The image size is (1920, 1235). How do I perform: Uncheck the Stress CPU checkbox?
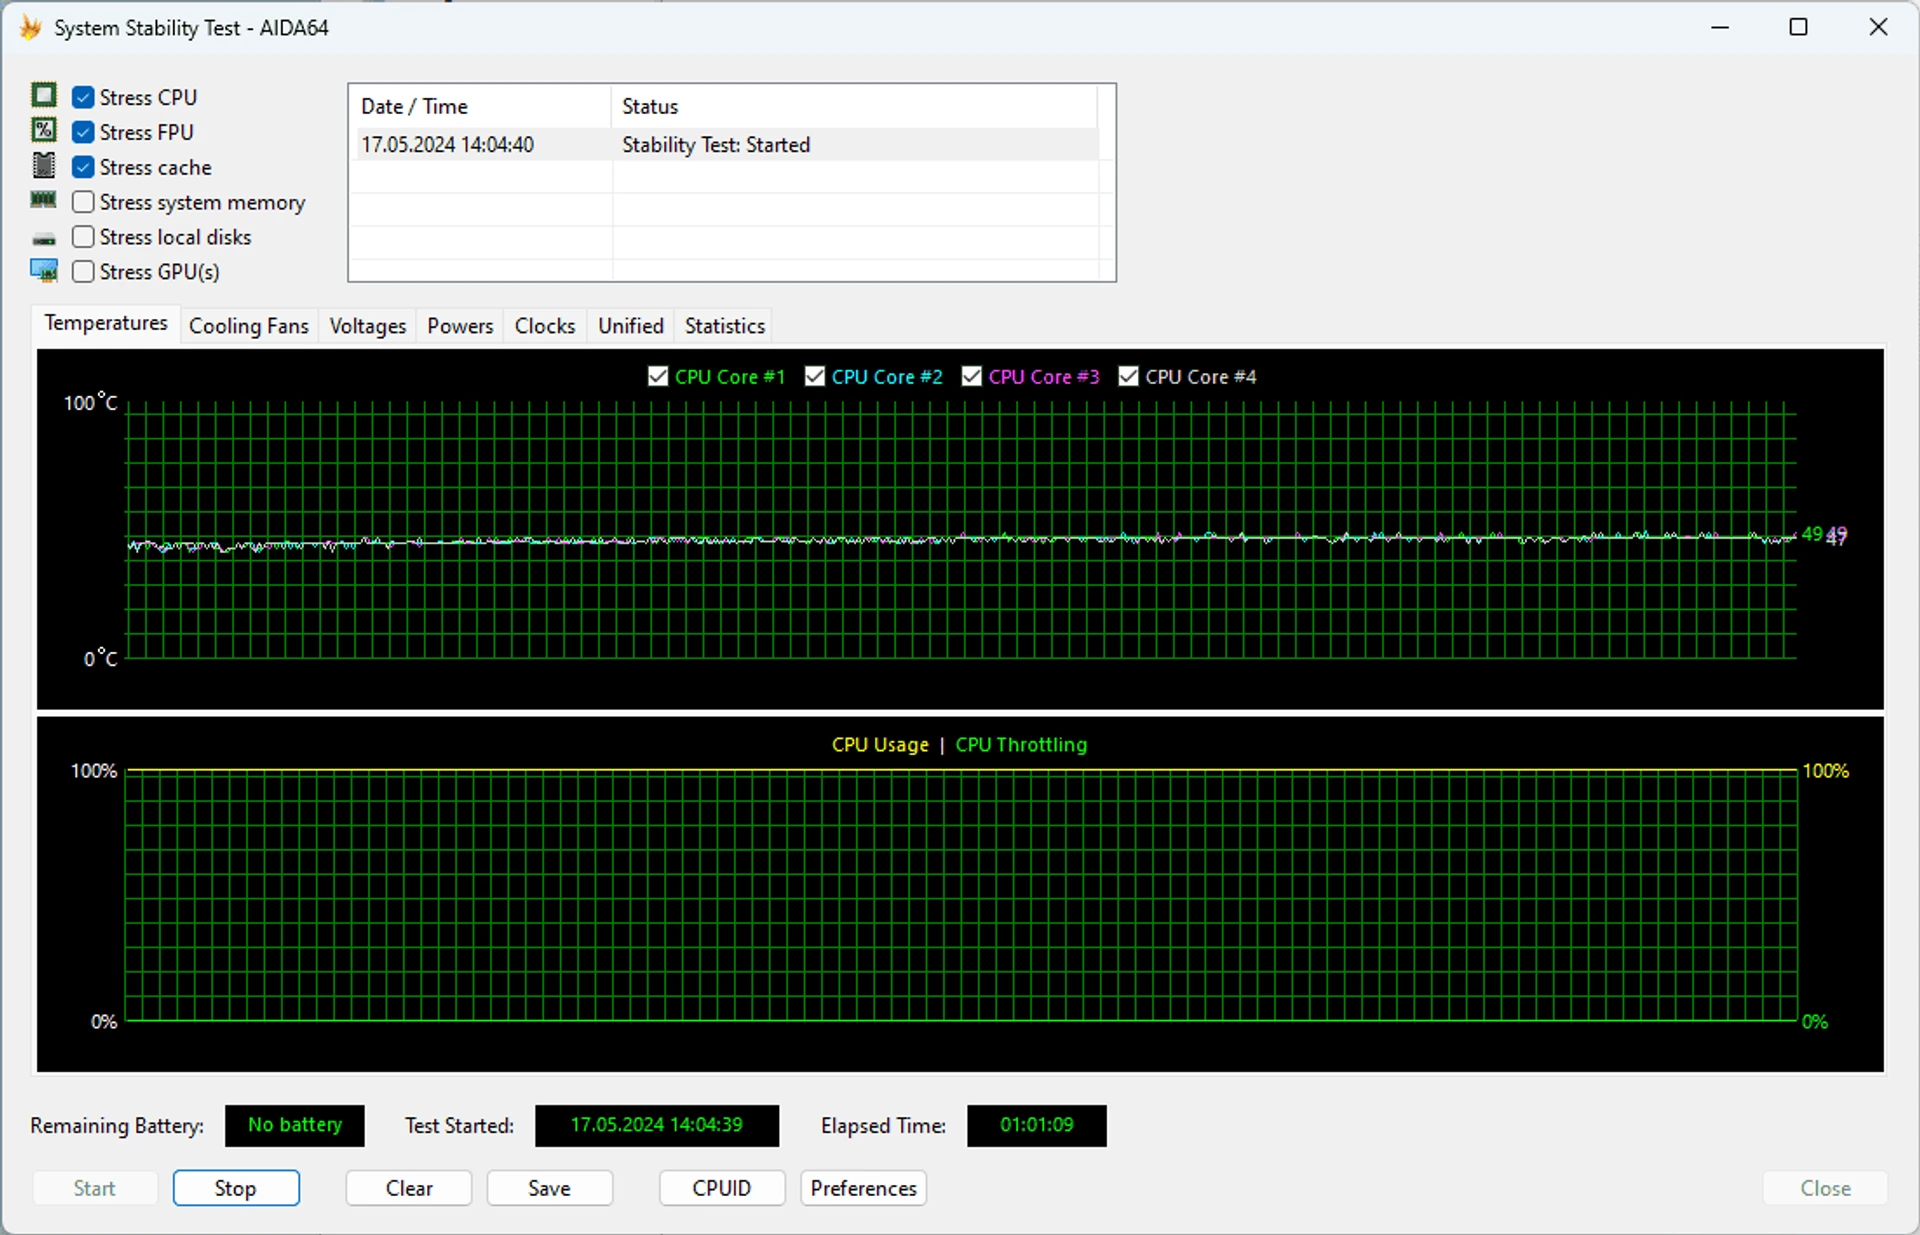(84, 97)
